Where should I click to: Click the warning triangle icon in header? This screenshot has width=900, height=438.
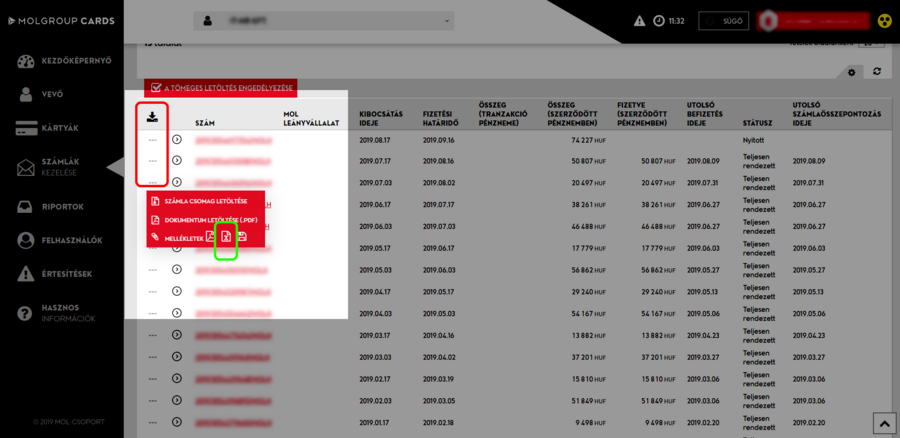click(639, 21)
